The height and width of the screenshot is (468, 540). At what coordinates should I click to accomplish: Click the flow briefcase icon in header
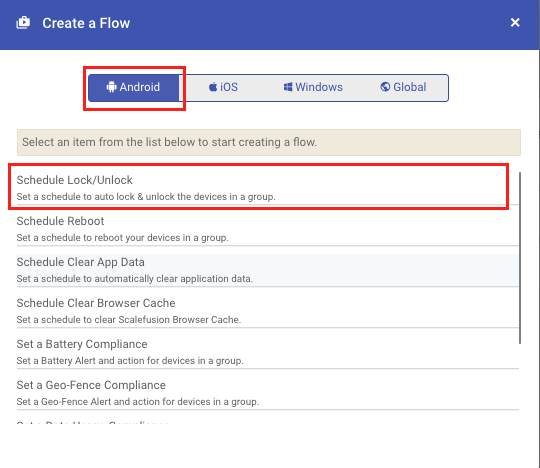[x=23, y=23]
